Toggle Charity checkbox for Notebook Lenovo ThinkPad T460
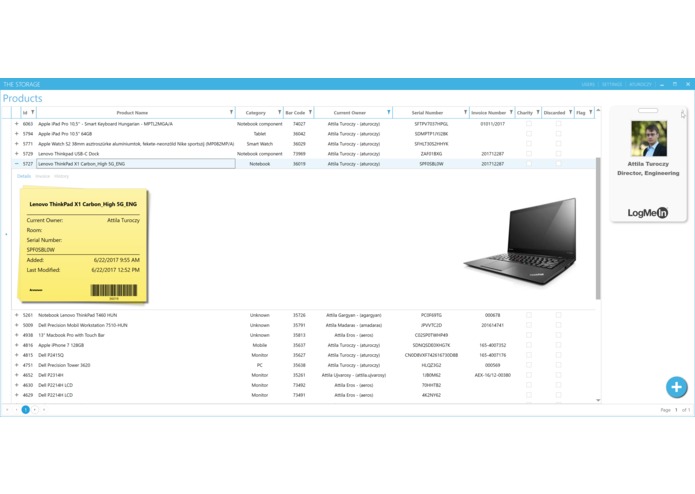Image resolution: width=695 pixels, height=494 pixels. (529, 315)
